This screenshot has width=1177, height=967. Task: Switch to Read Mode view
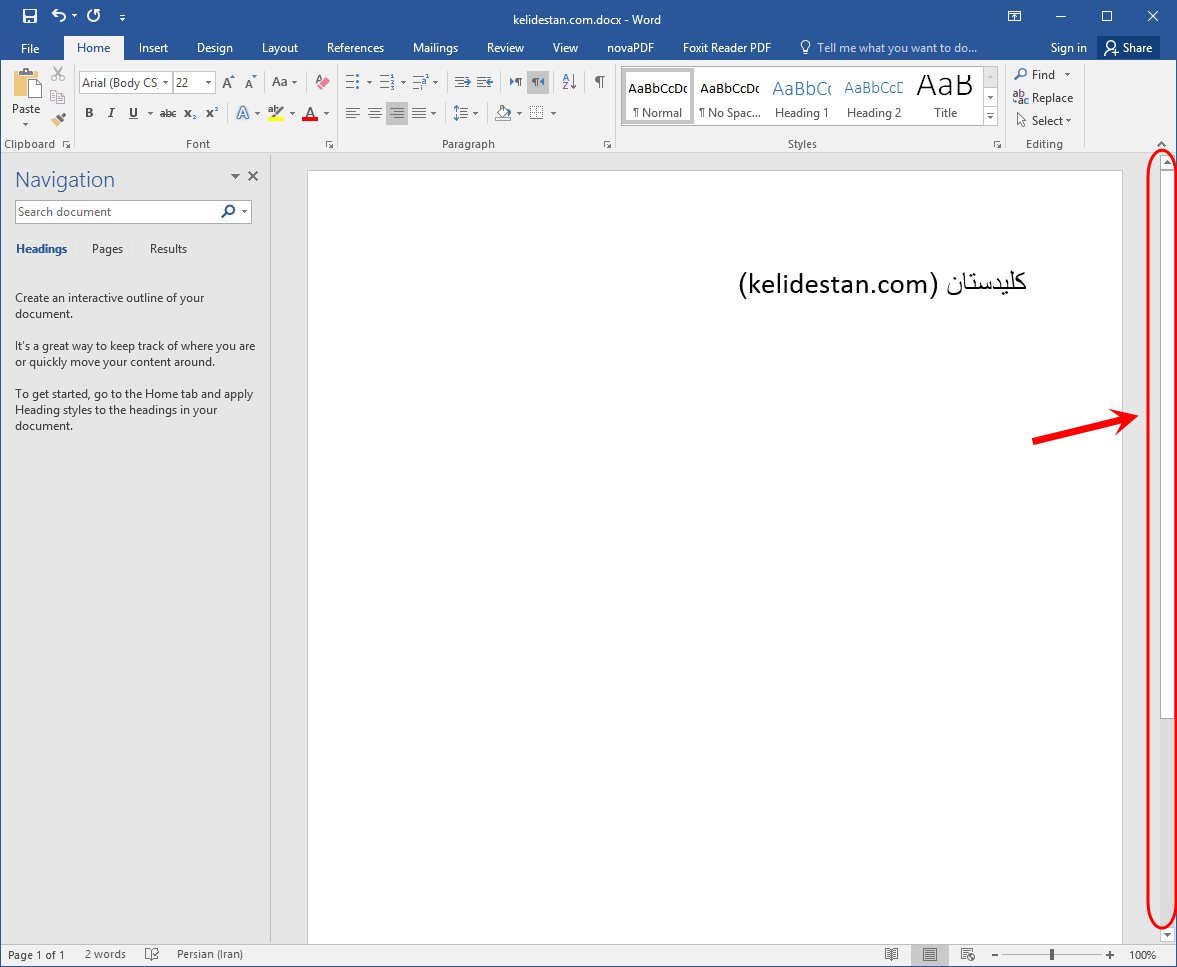click(891, 954)
